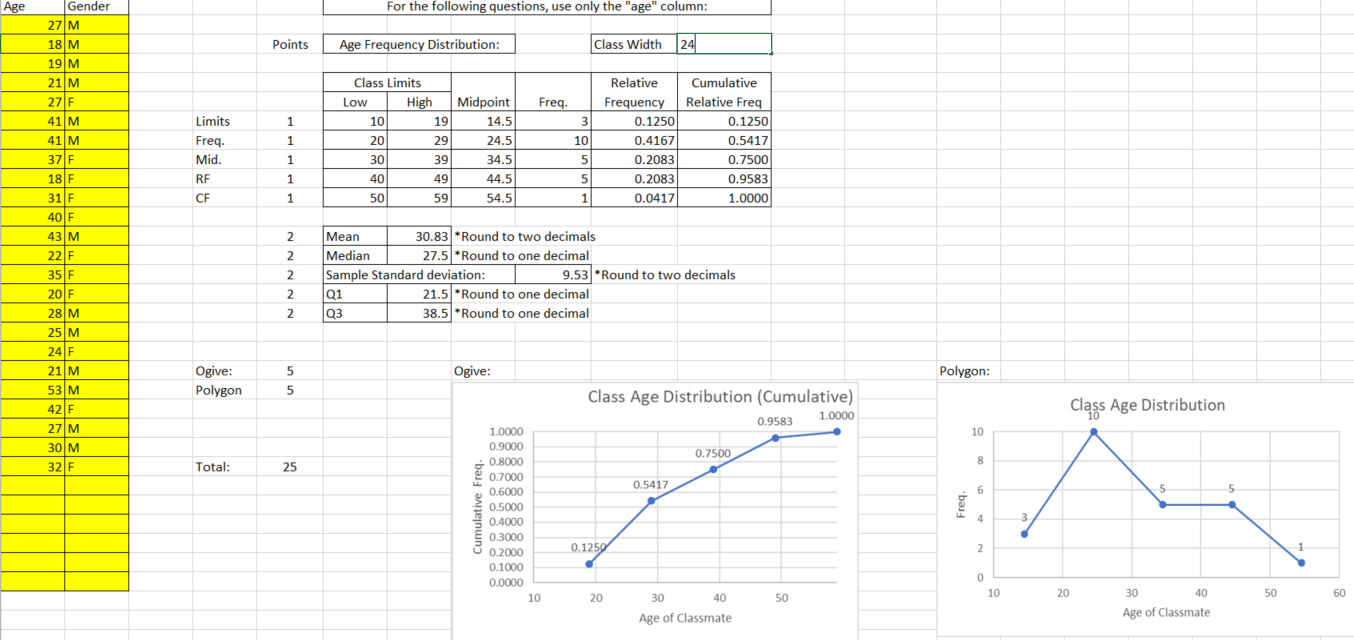Screen dimensions: 1354x640
Task: Select the cumulative relative freq cell 0.7500
Action: pyautogui.click(x=724, y=159)
